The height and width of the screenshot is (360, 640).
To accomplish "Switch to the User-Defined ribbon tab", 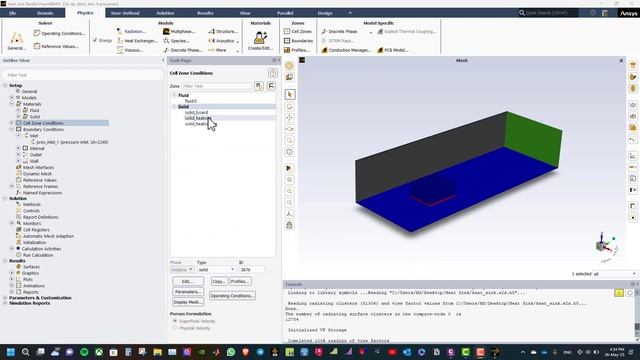I will [125, 13].
